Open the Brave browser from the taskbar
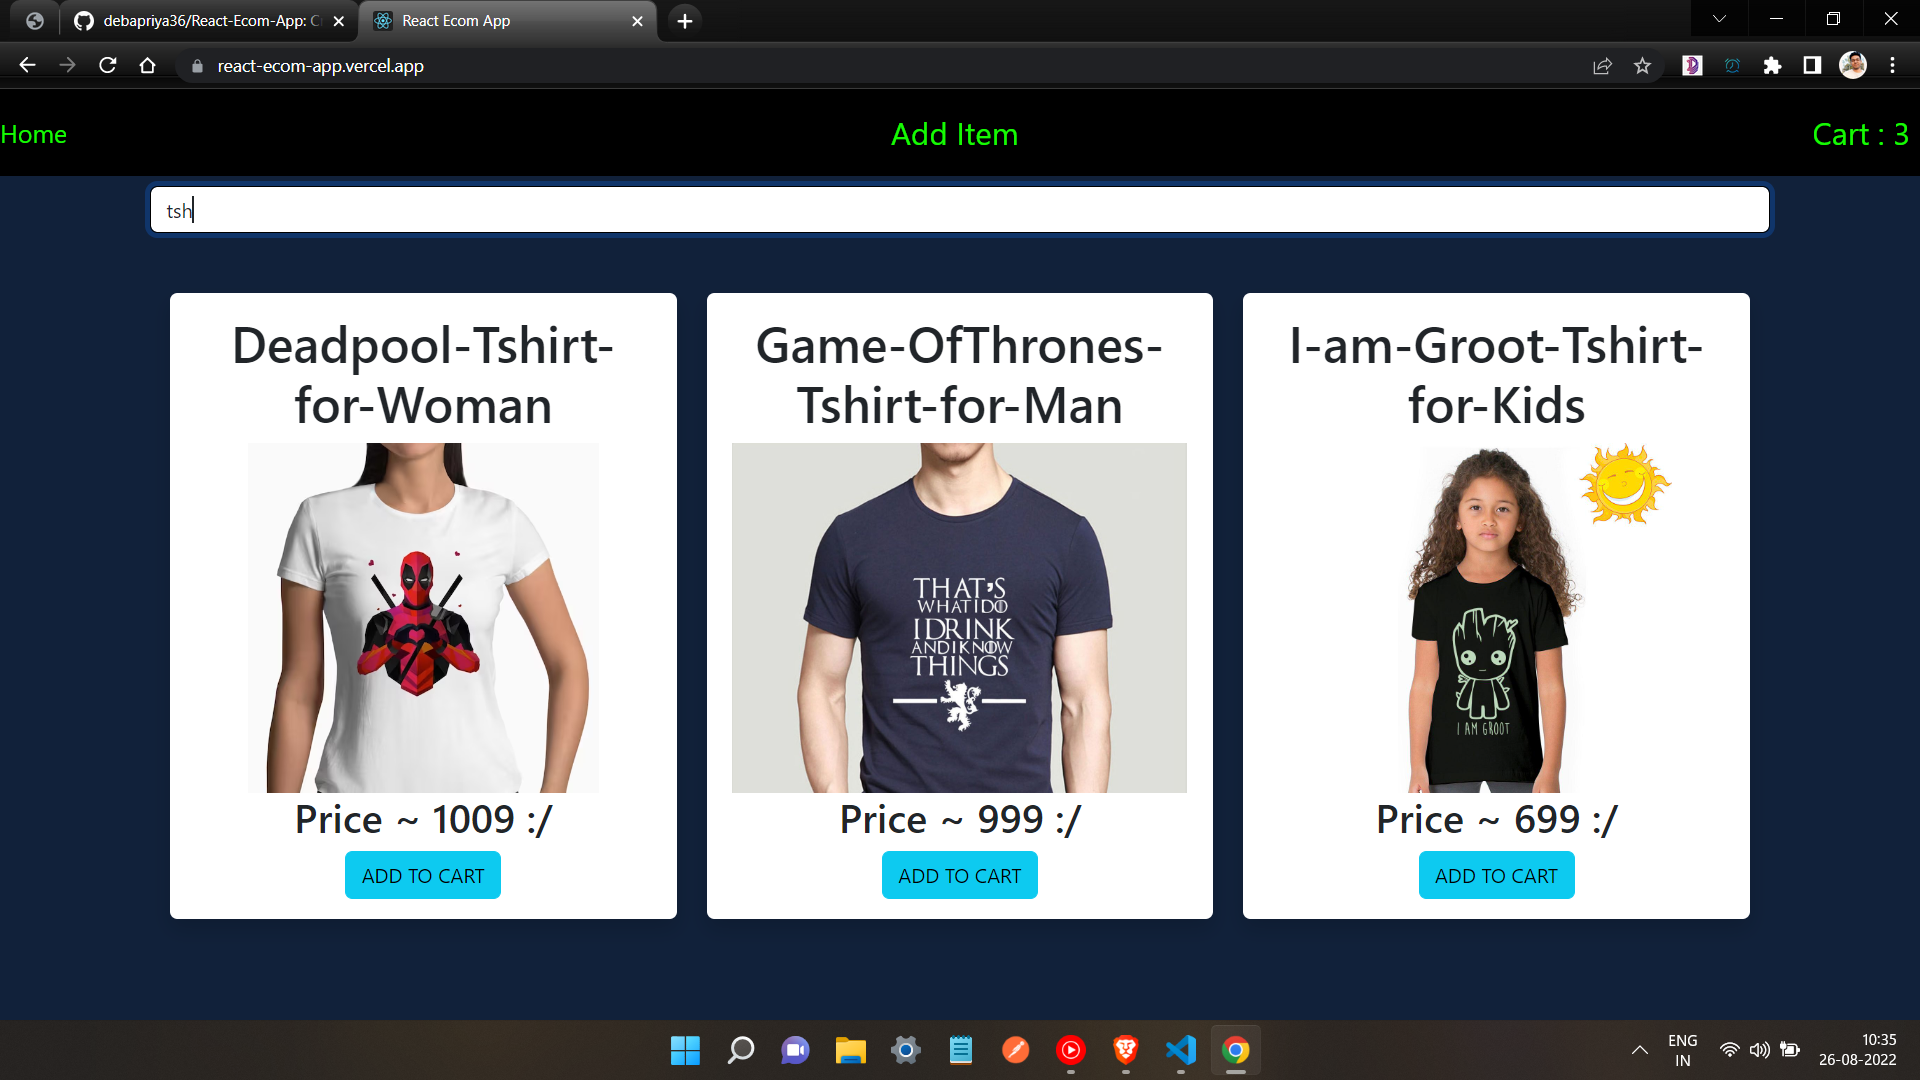1920x1080 pixels. [x=1126, y=1050]
